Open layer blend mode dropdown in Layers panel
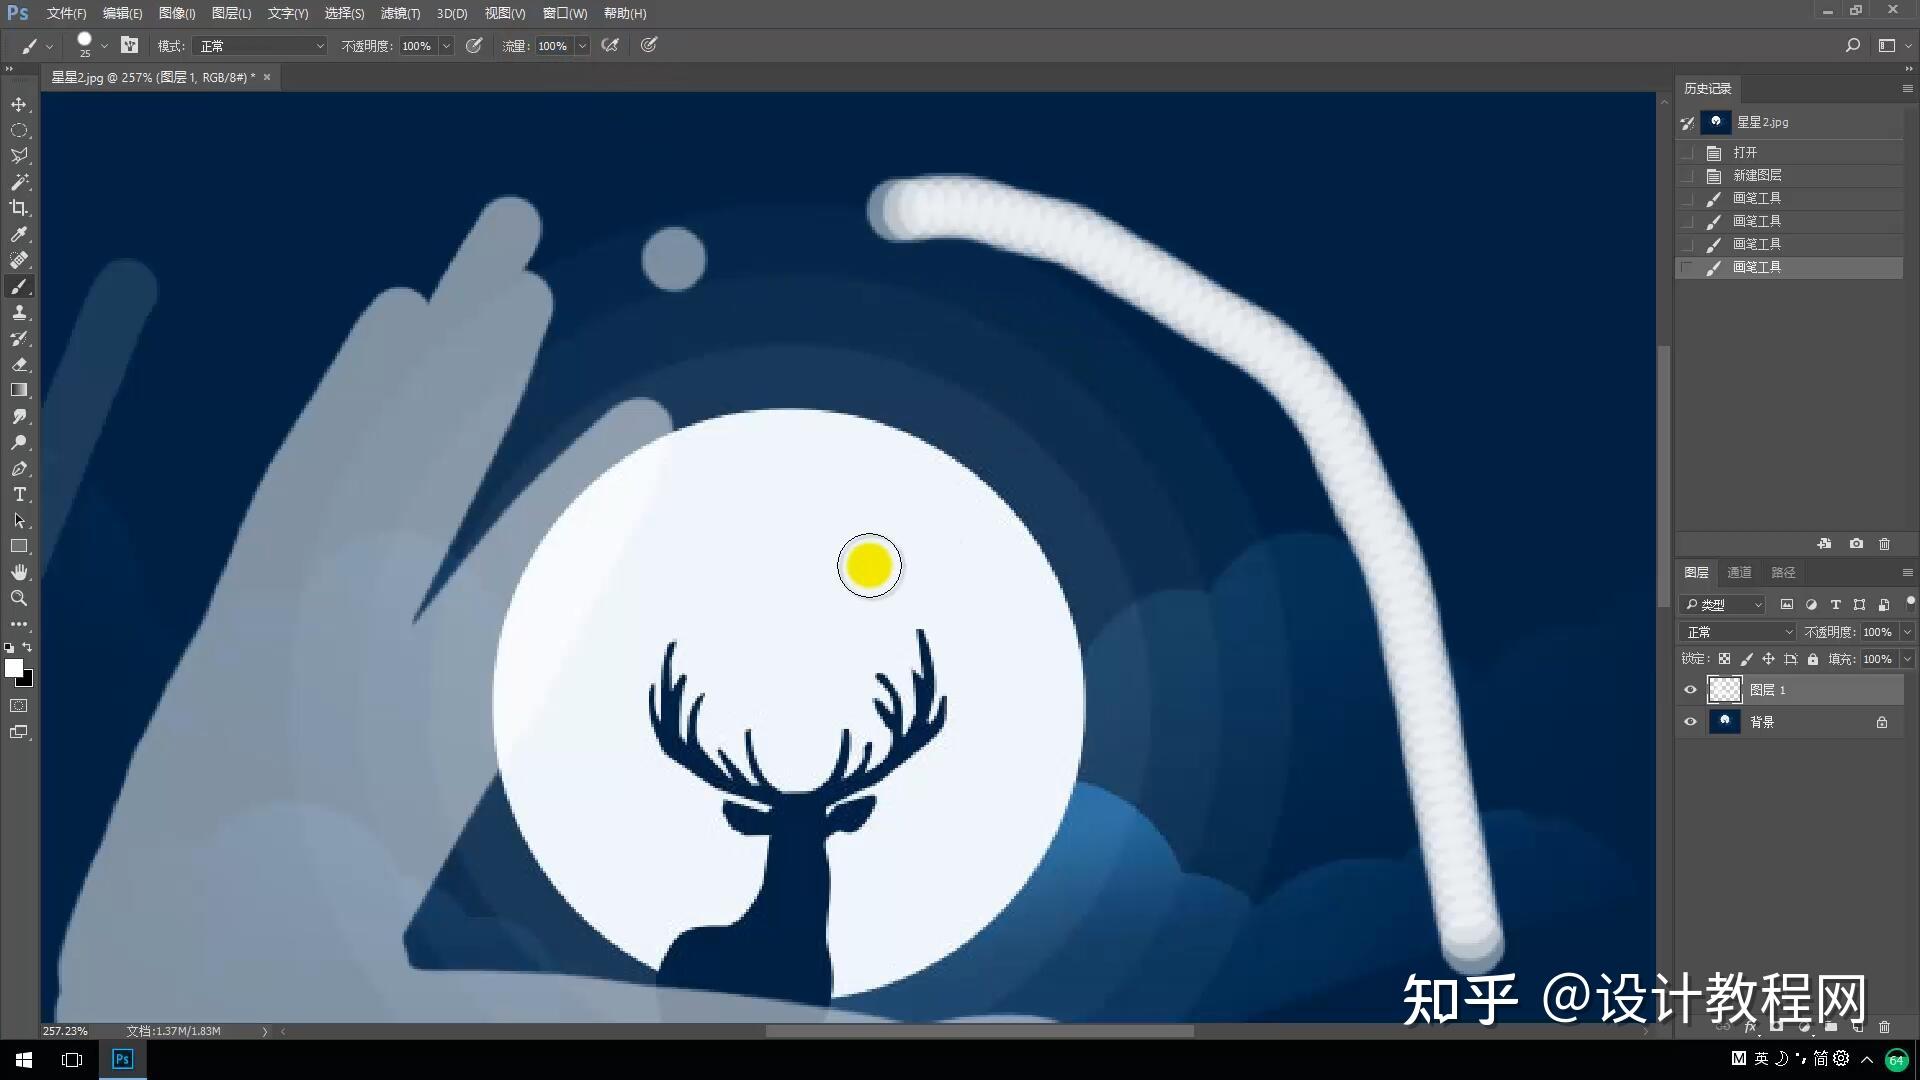Screen dimensions: 1920x1080 click(x=1739, y=632)
